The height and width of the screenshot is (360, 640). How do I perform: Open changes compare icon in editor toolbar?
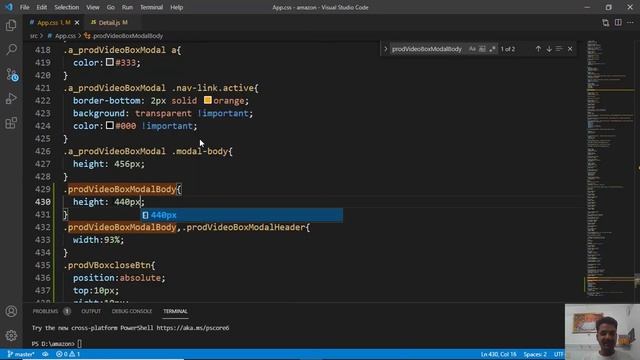coord(606,23)
